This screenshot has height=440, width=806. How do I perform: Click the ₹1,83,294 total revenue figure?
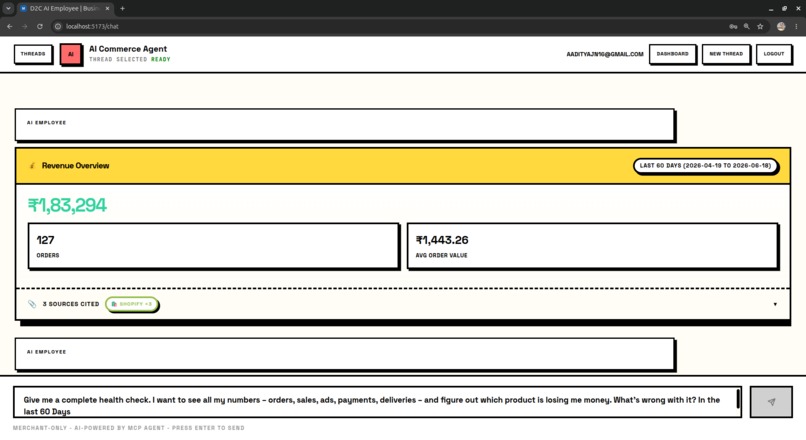click(x=67, y=205)
